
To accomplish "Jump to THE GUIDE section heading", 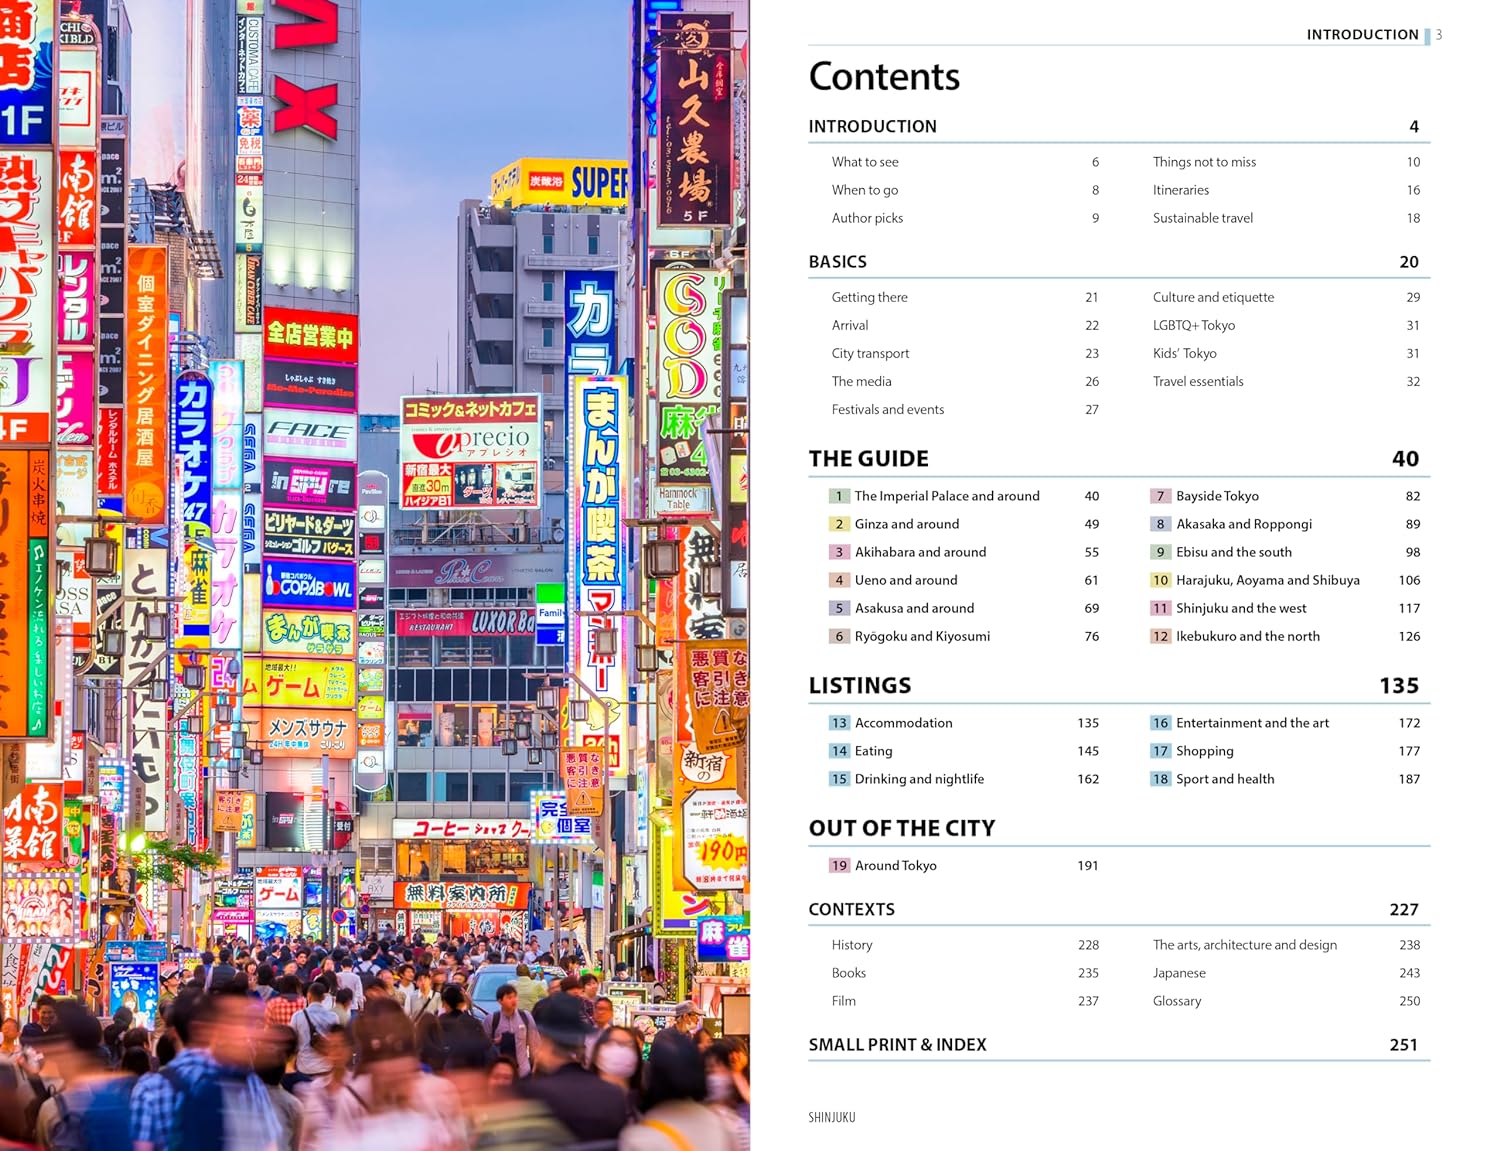I will [x=868, y=459].
